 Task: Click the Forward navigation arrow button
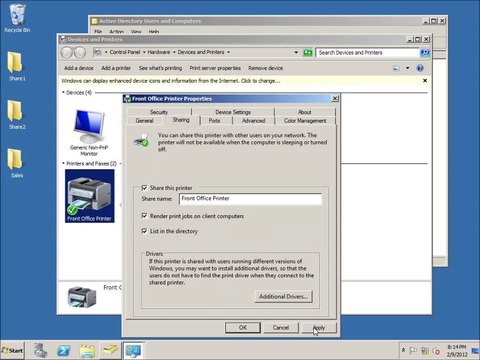(80, 52)
